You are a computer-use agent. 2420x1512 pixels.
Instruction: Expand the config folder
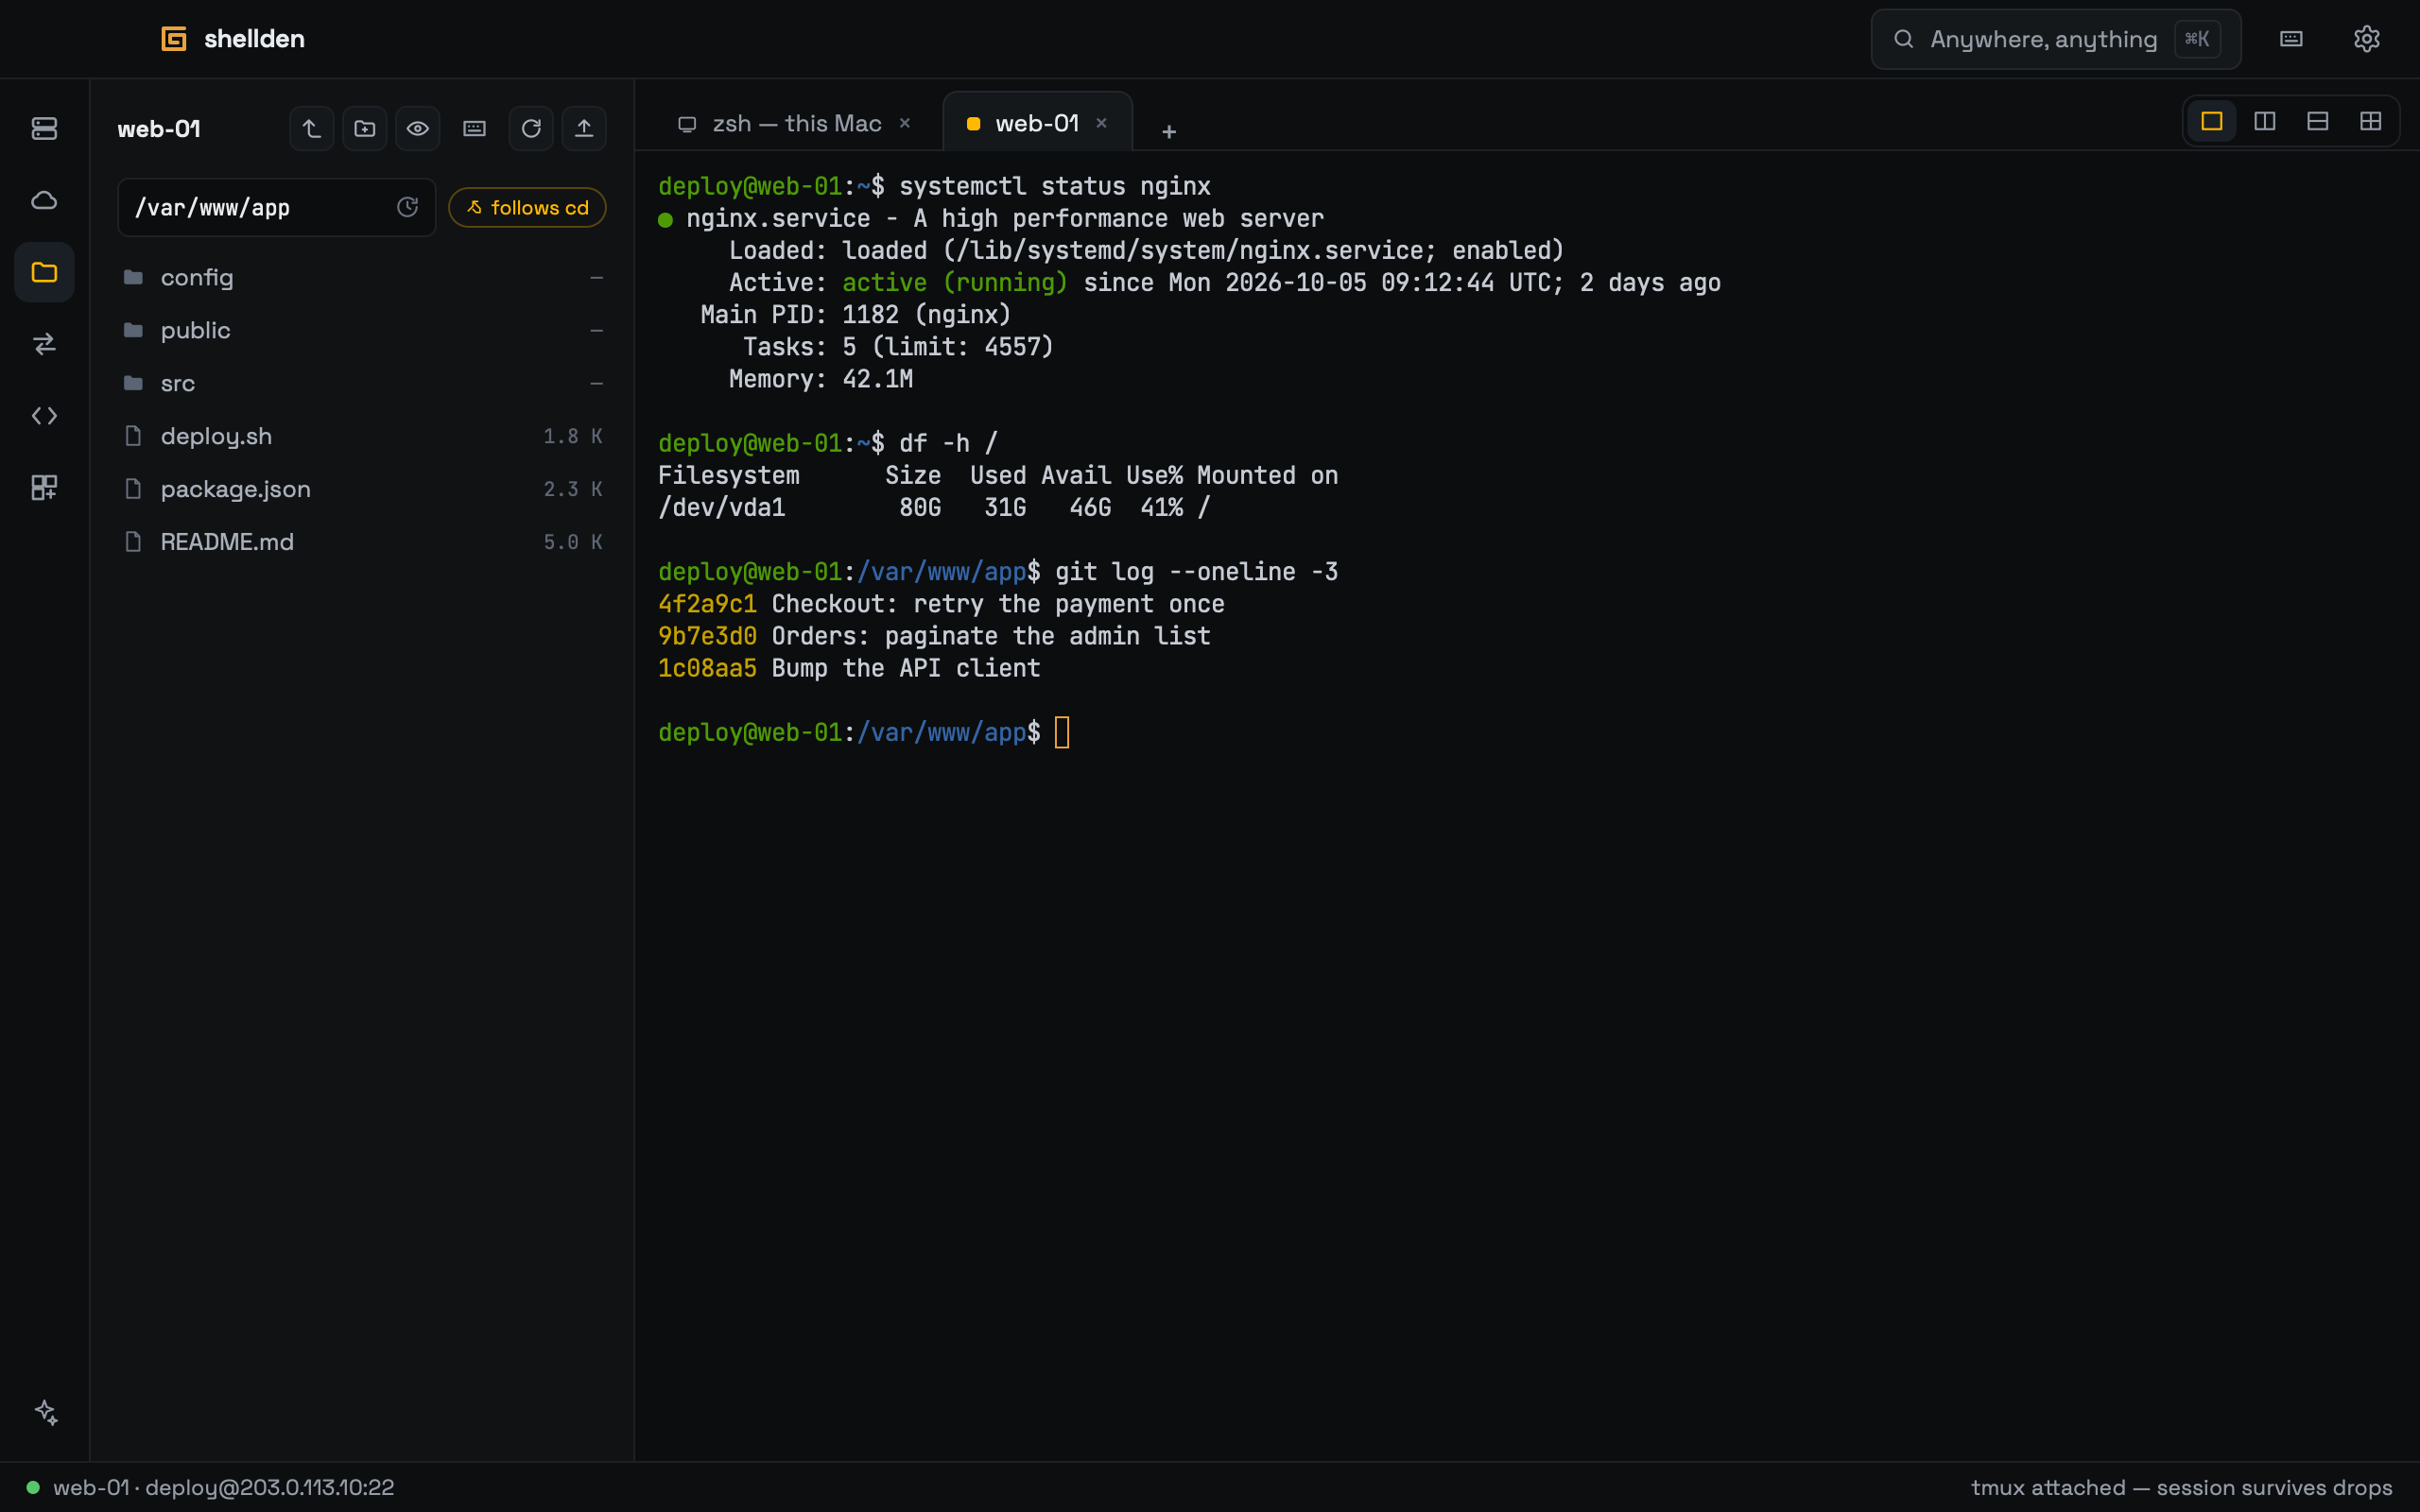[361, 278]
